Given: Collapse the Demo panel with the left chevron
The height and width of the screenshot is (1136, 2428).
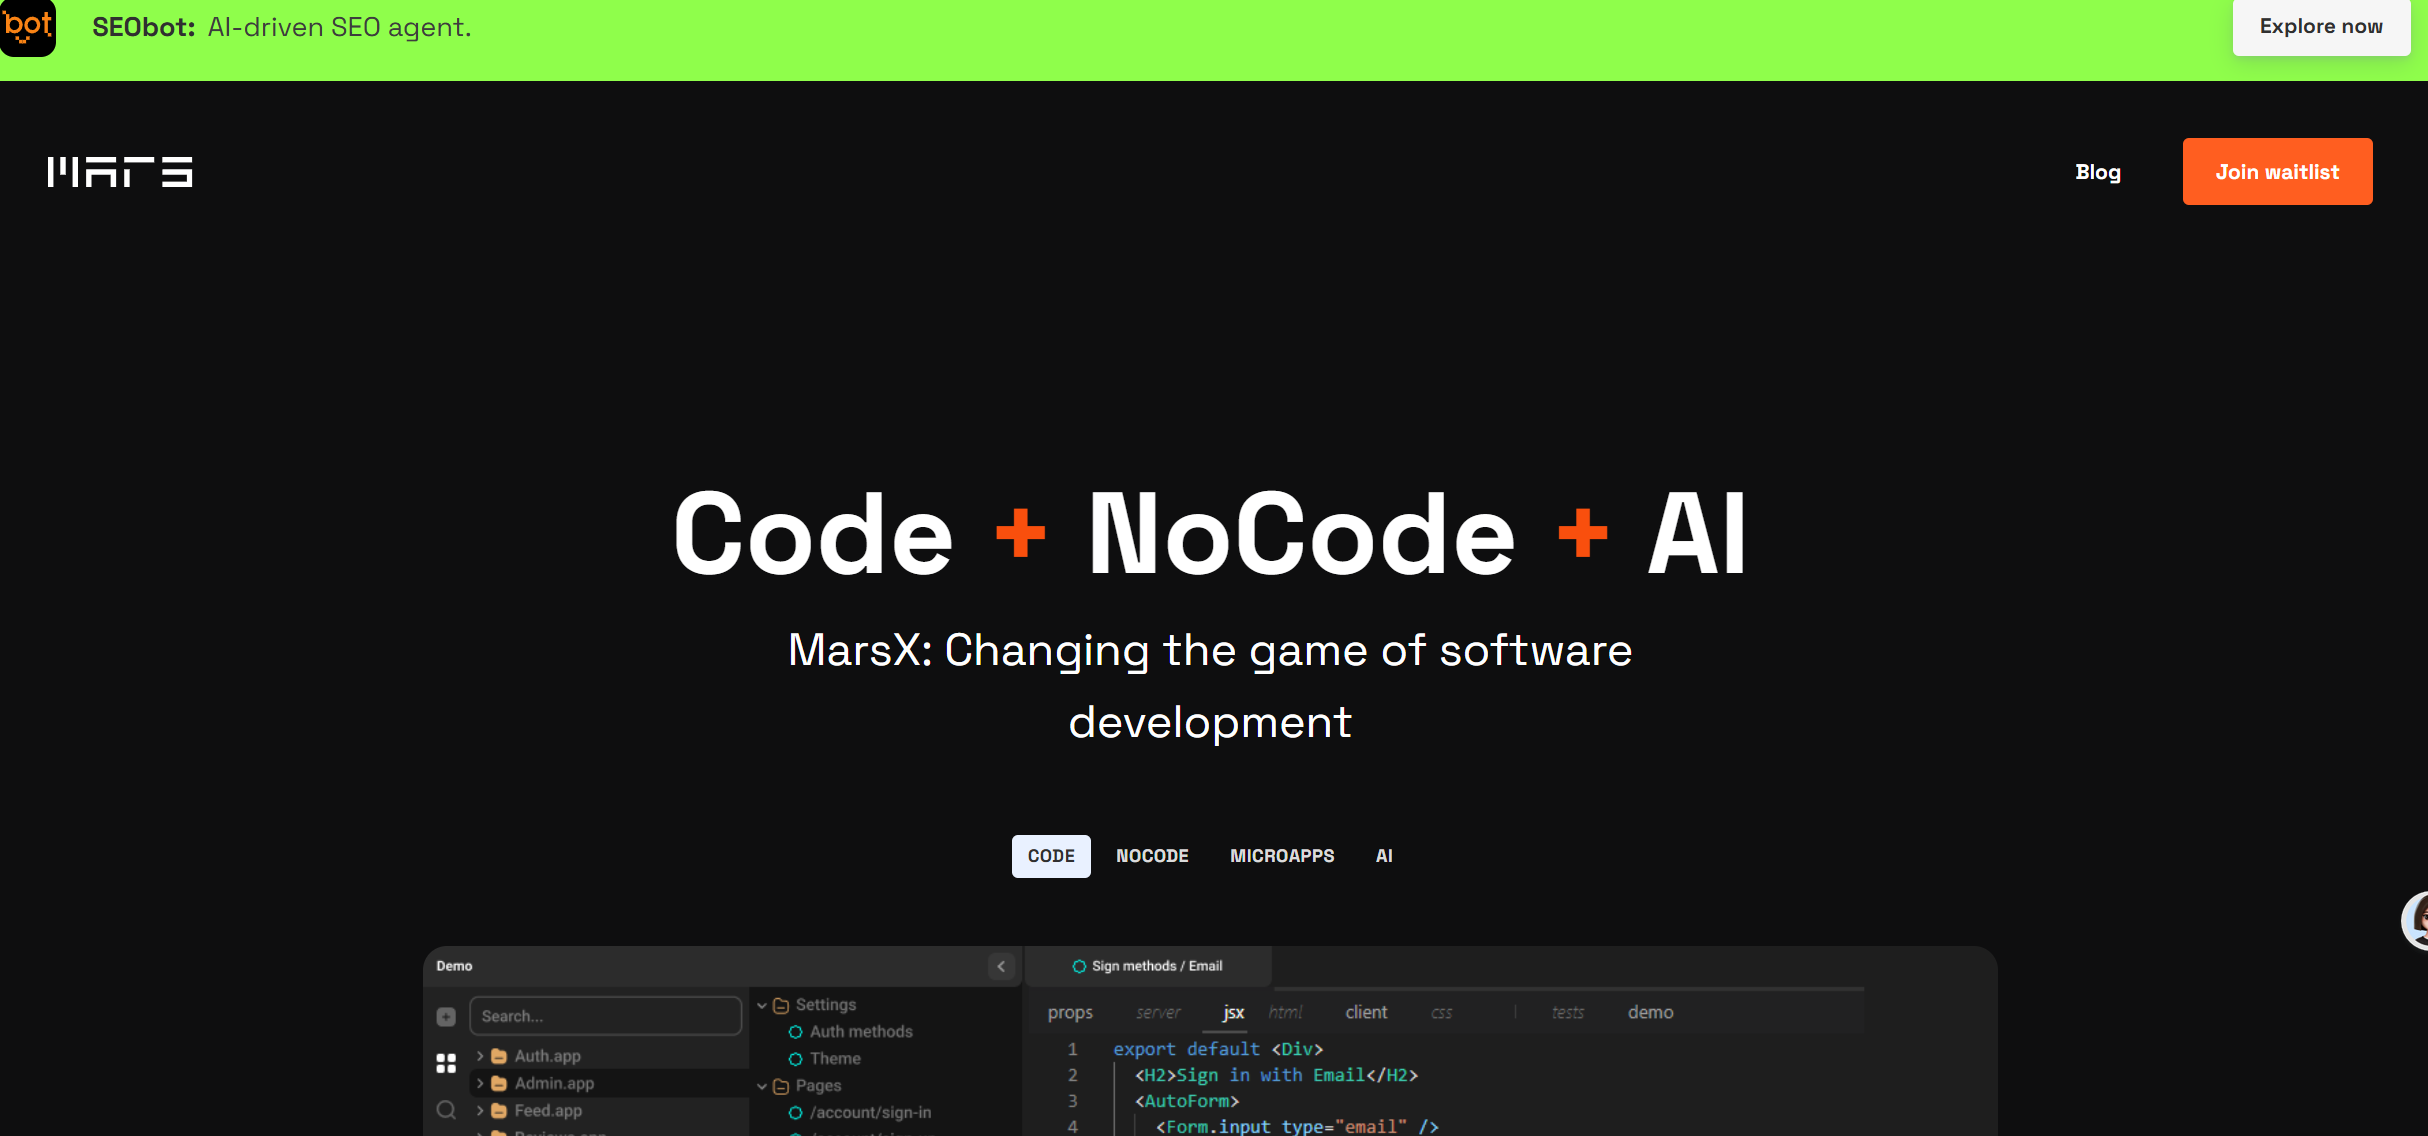Looking at the screenshot, I should [x=1001, y=966].
